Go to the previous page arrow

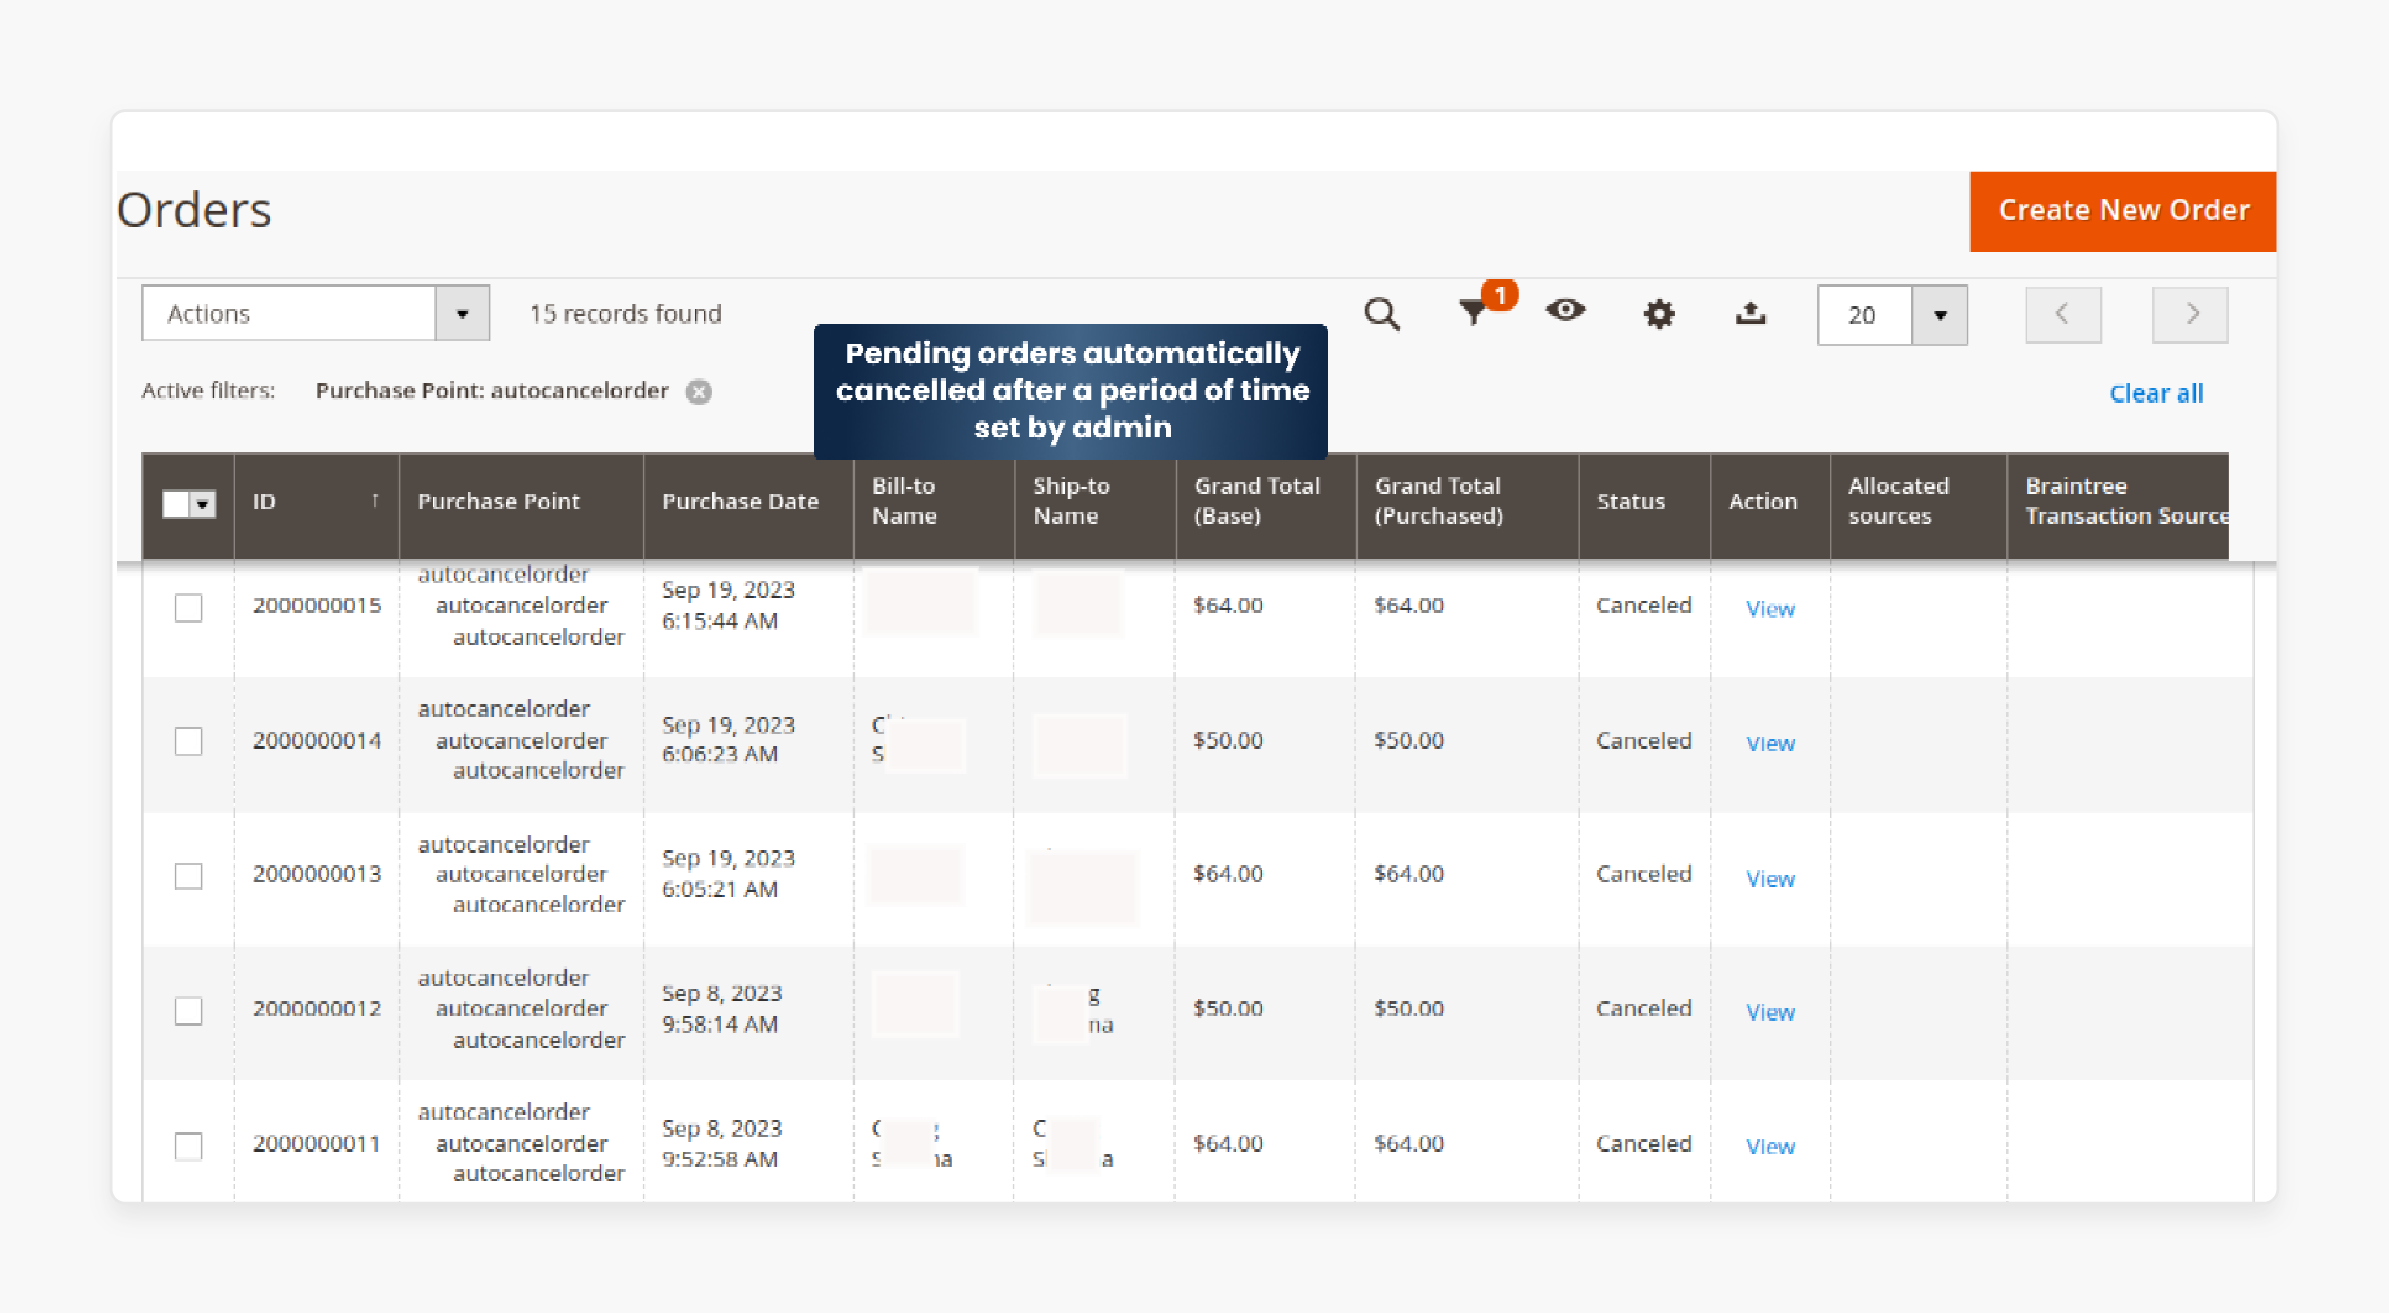(x=2063, y=315)
